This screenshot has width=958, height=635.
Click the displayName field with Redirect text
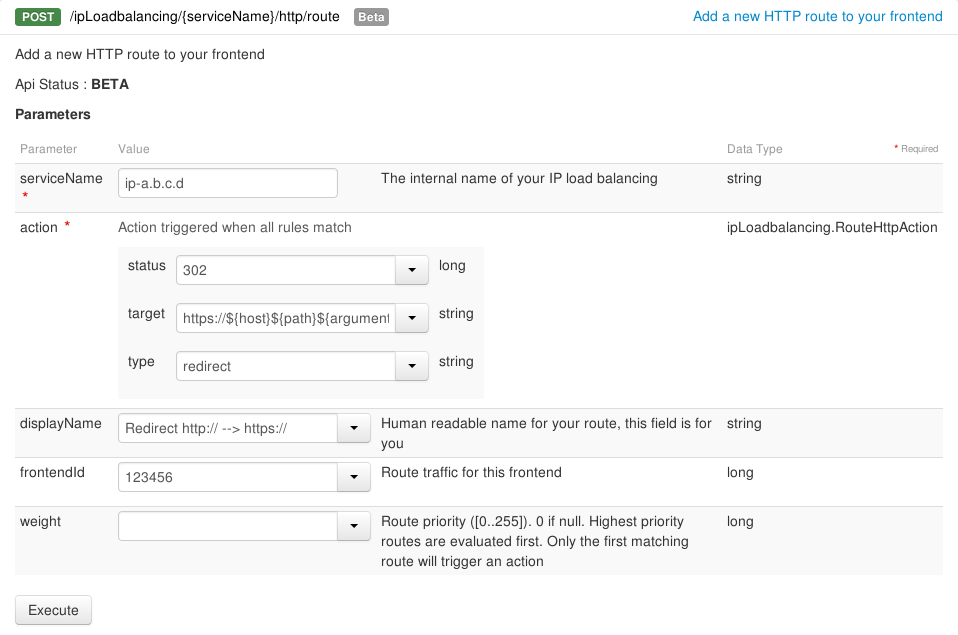pos(228,428)
